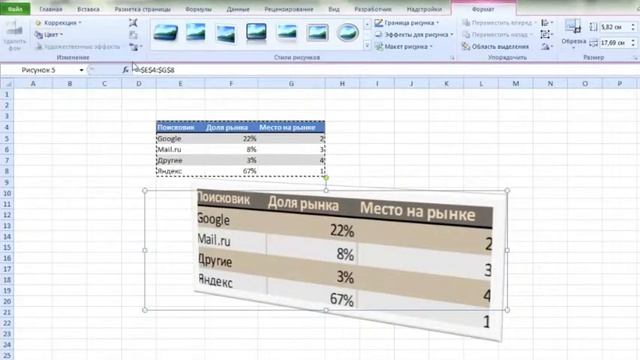Open the Надстройки ribbon tab
The width and height of the screenshot is (640, 360).
click(424, 9)
